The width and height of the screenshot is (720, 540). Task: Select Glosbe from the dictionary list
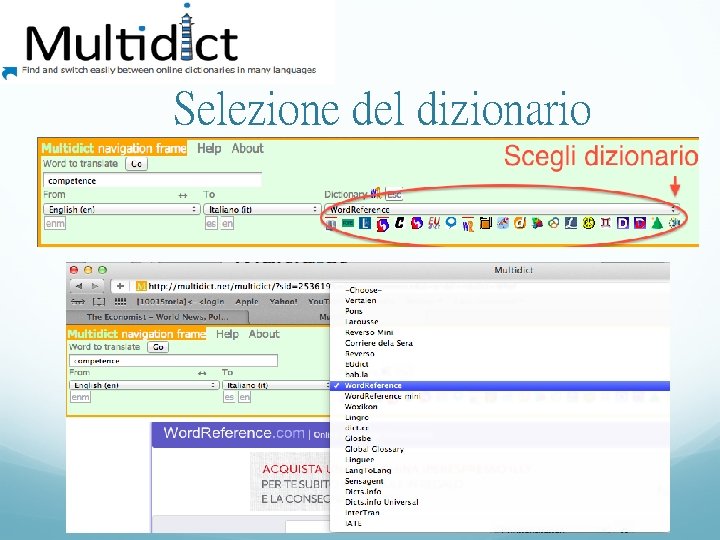coord(358,439)
